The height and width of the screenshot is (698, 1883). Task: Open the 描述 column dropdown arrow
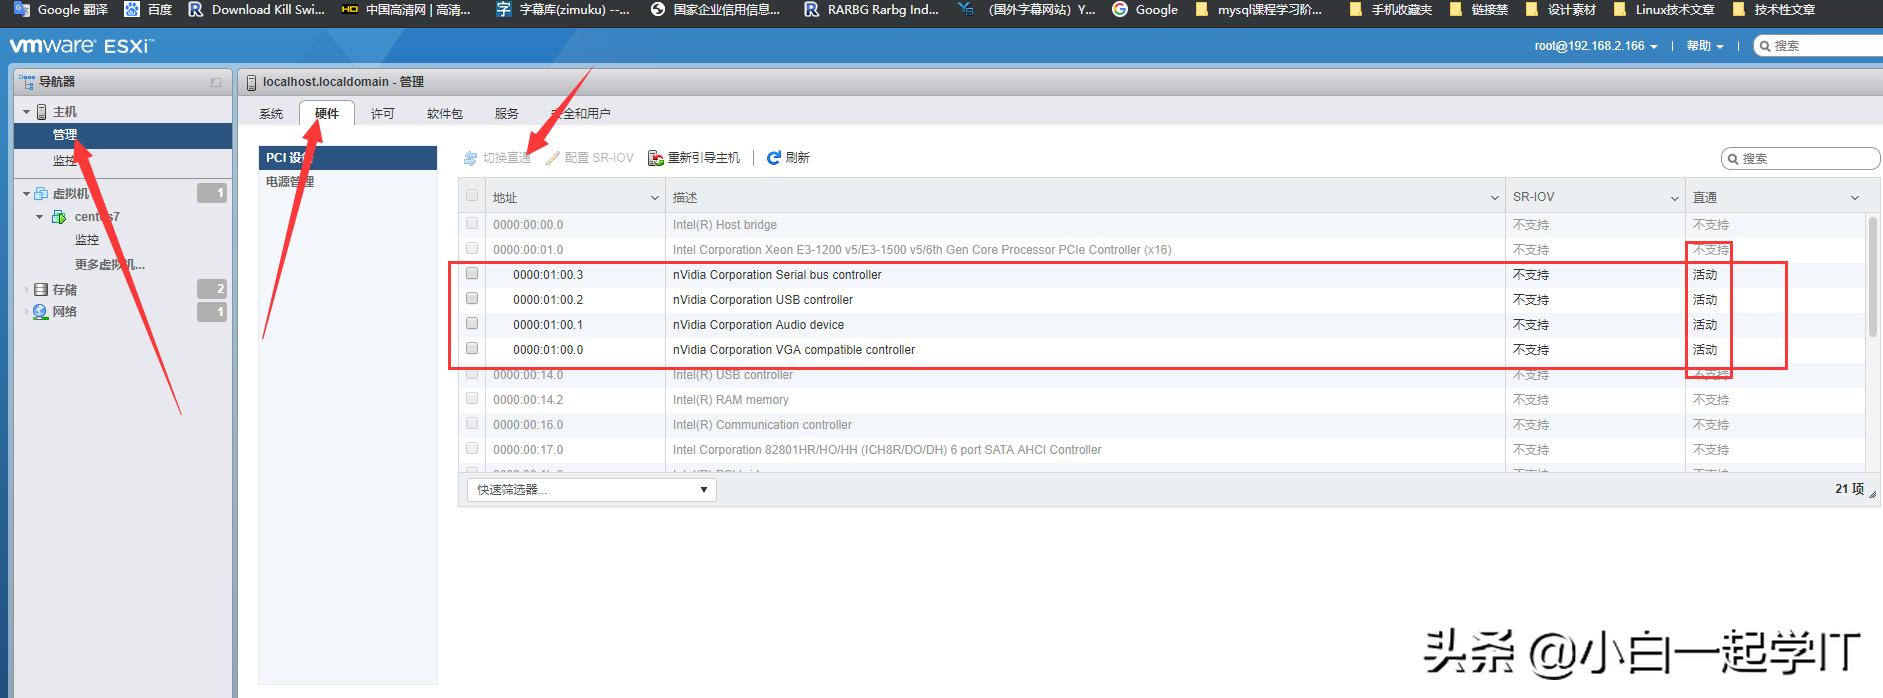[1495, 198]
